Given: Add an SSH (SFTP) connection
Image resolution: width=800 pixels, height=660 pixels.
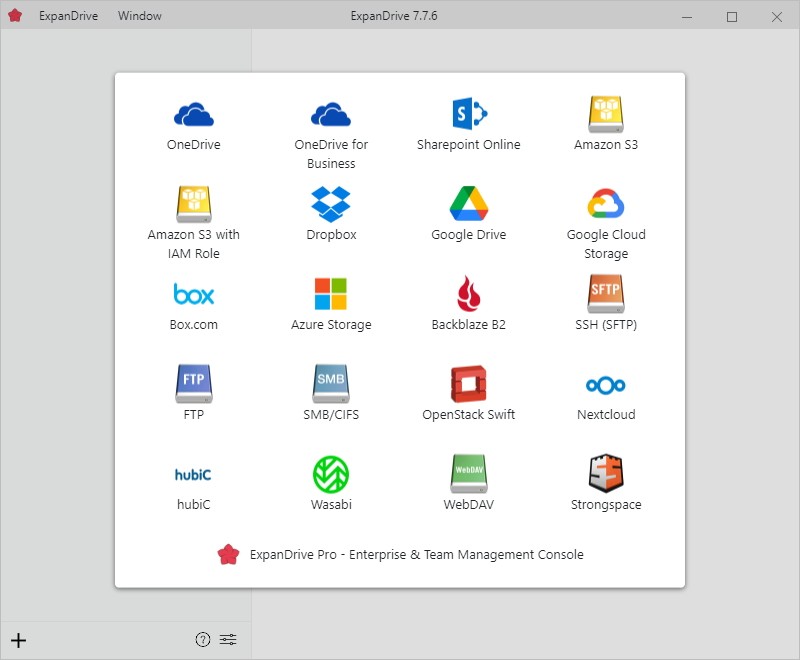Looking at the screenshot, I should [x=606, y=294].
